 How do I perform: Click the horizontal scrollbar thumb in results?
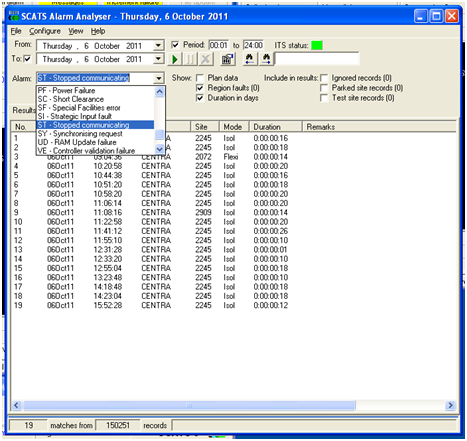[x=189, y=406]
